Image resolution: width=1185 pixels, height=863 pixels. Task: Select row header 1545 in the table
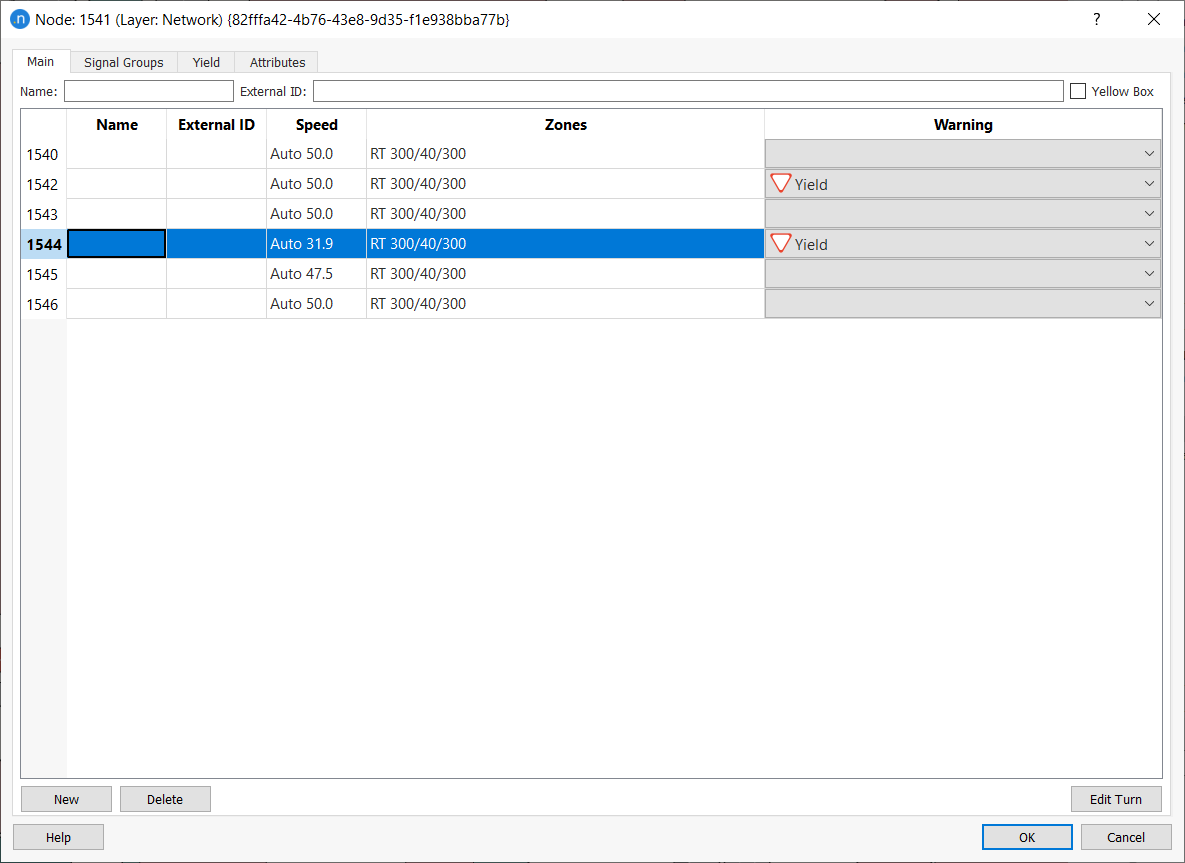click(x=43, y=274)
